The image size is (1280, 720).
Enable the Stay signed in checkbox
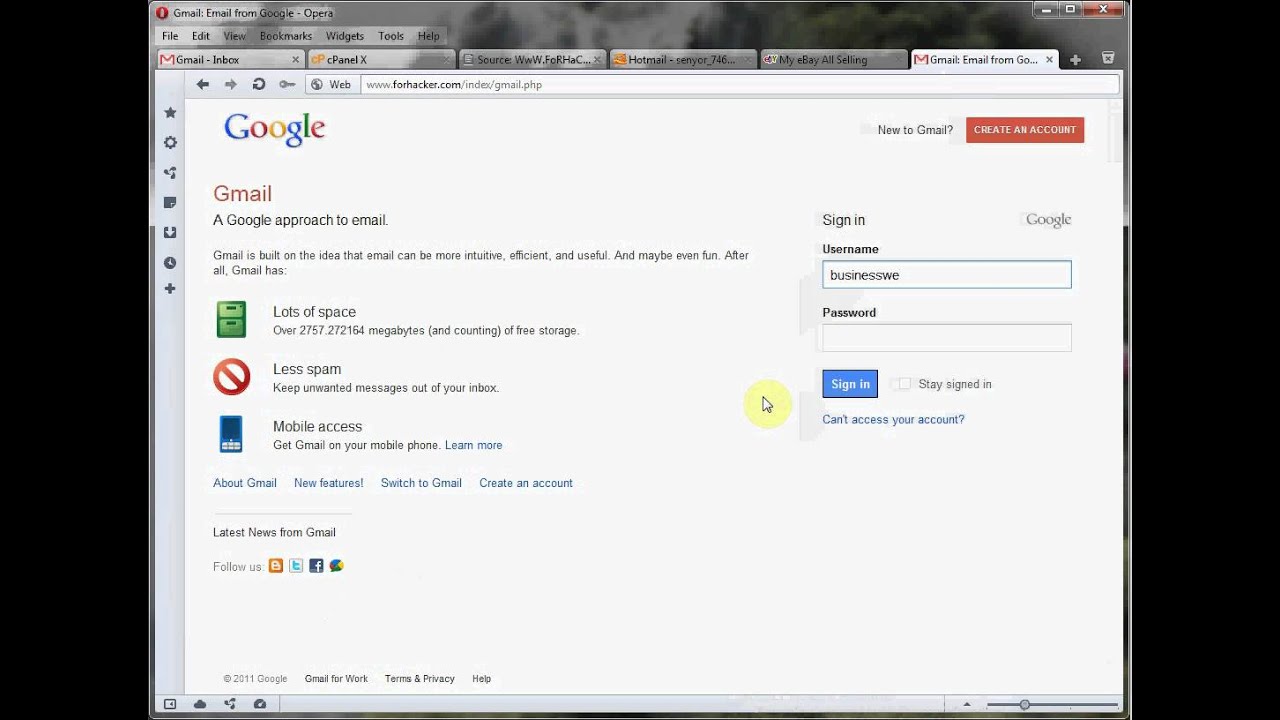pos(904,384)
